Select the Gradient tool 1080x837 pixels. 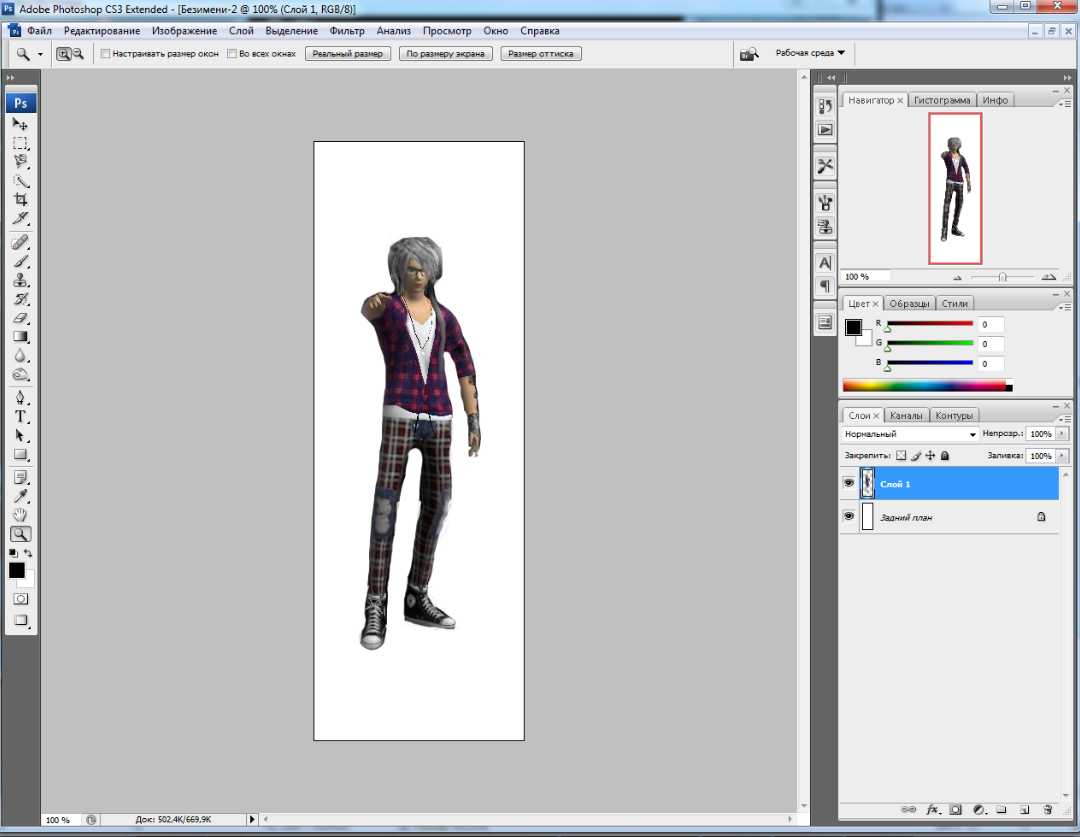20,337
